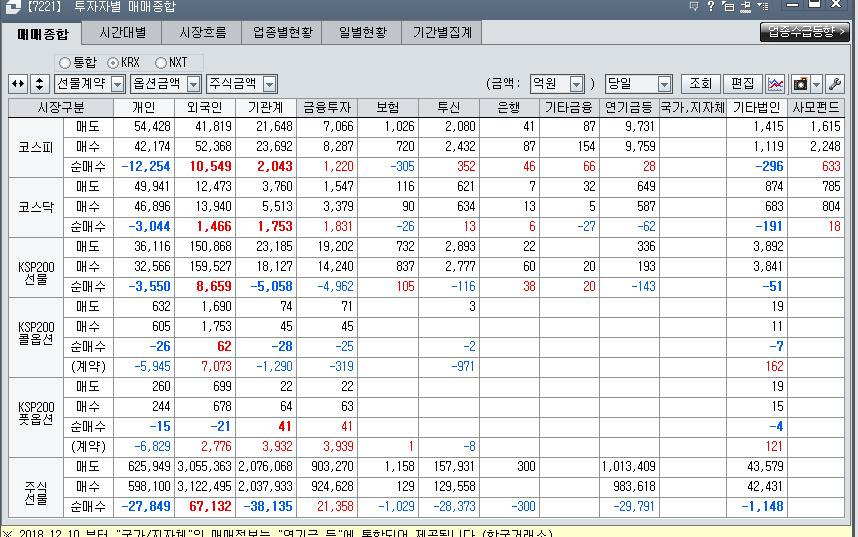Click the 코스닥 기관계 net value 1,753

[x=275, y=227]
